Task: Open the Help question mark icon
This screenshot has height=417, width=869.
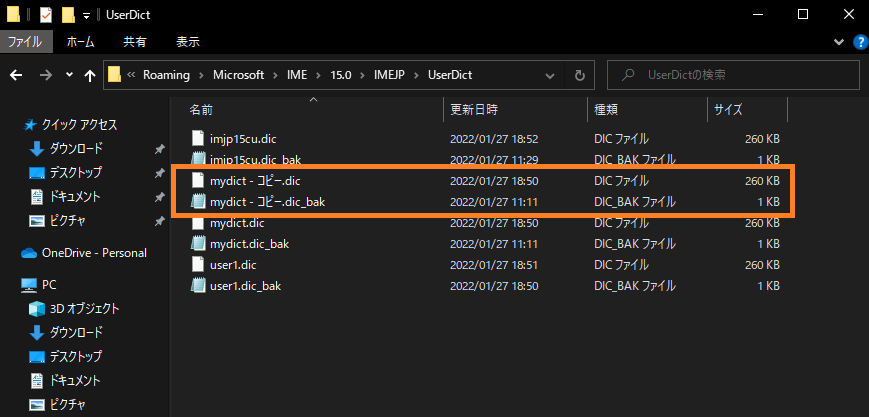Action: click(860, 42)
